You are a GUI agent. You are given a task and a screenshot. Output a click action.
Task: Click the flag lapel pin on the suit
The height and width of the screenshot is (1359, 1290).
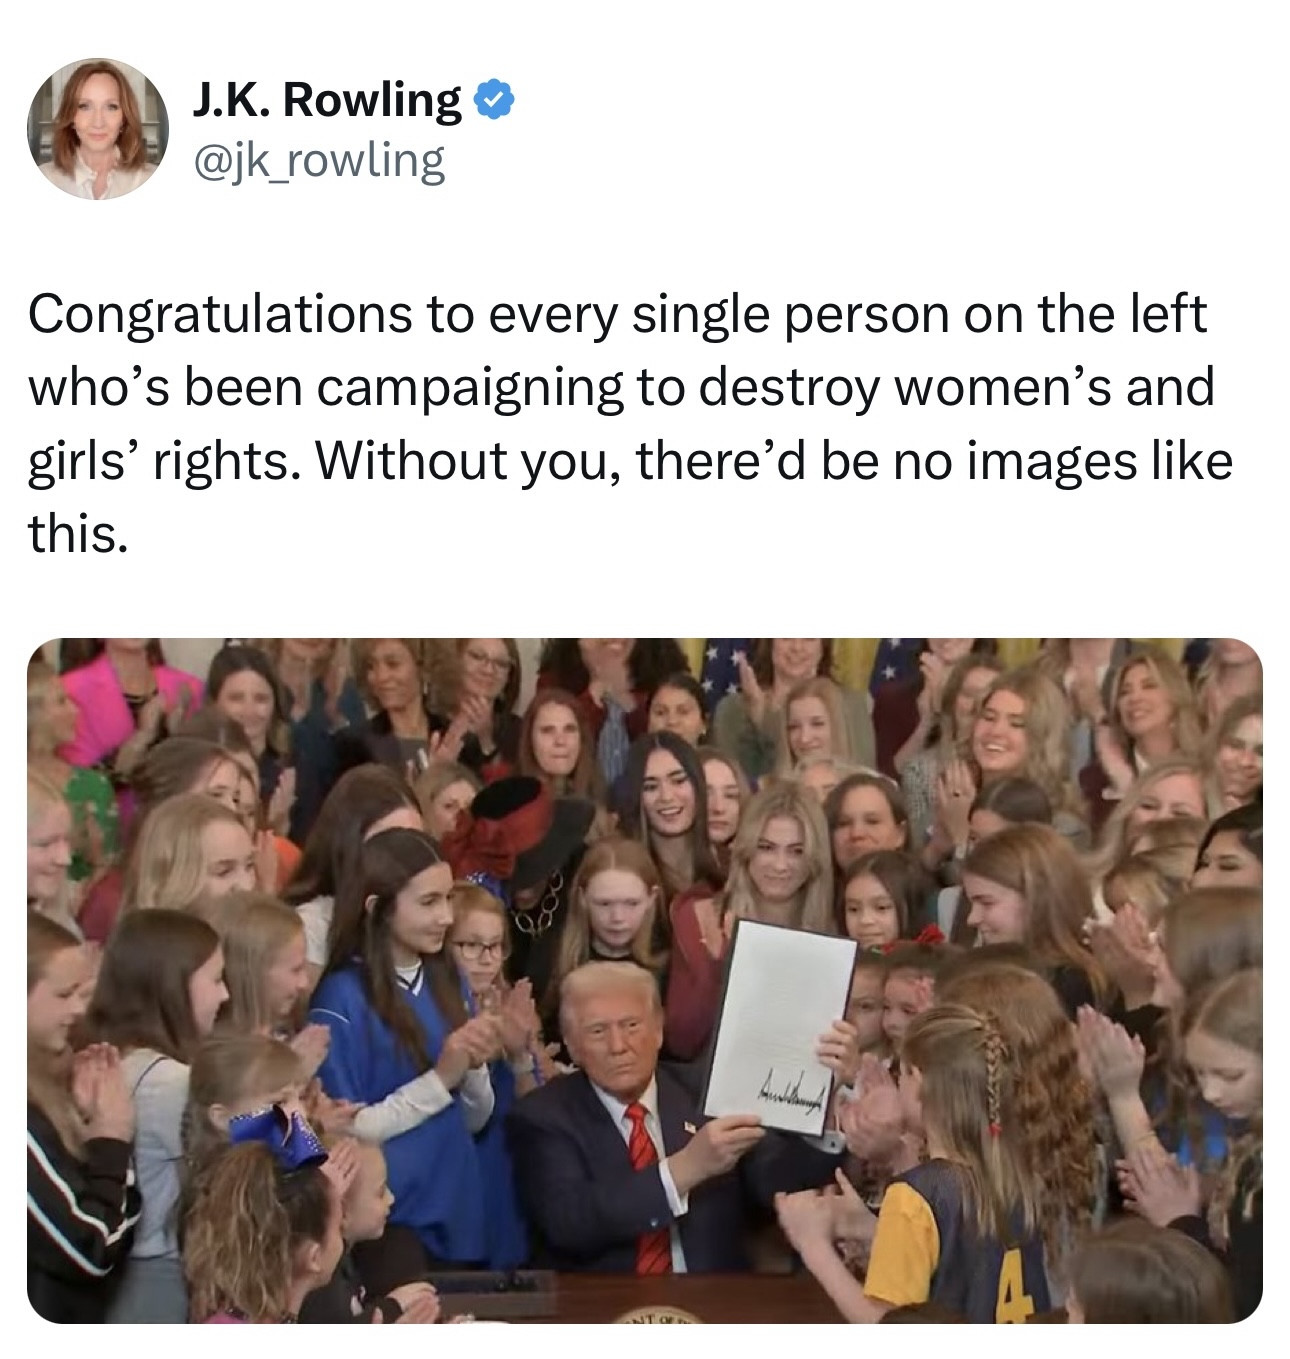[690, 1127]
